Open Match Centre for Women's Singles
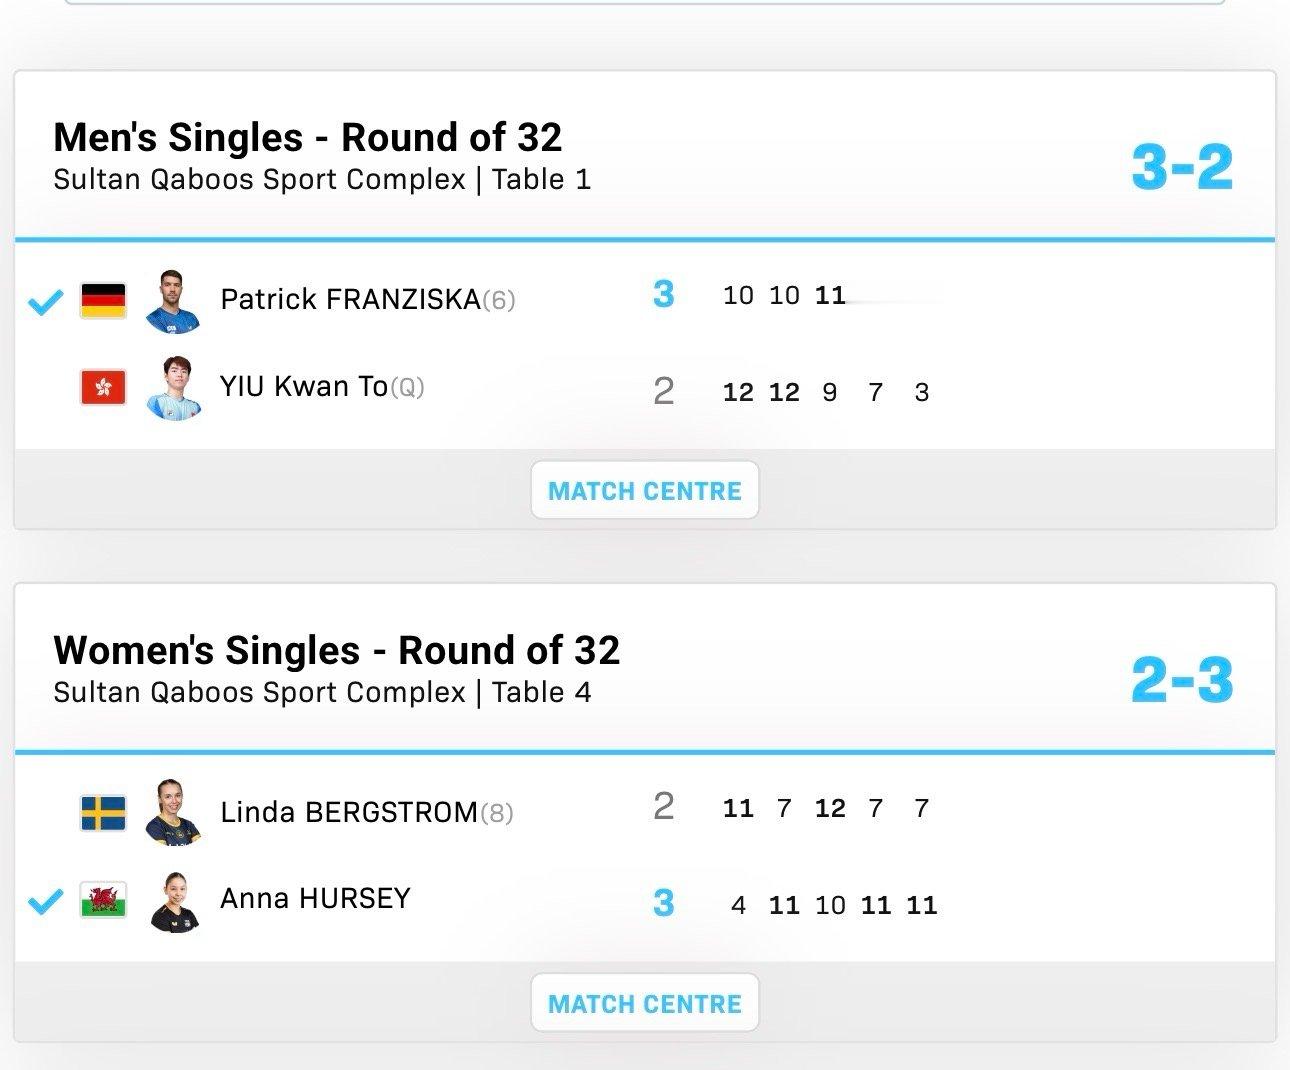The width and height of the screenshot is (1290, 1070). pyautogui.click(x=645, y=1004)
